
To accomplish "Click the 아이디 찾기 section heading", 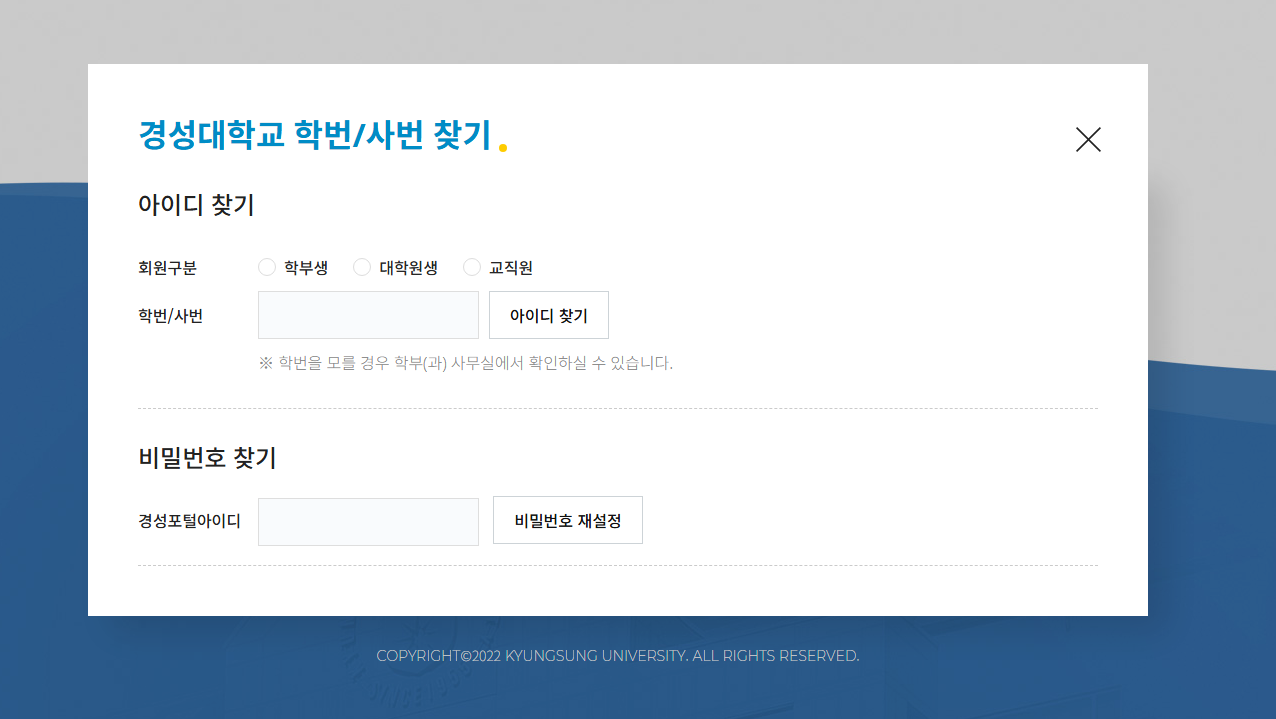I will coord(196,205).
